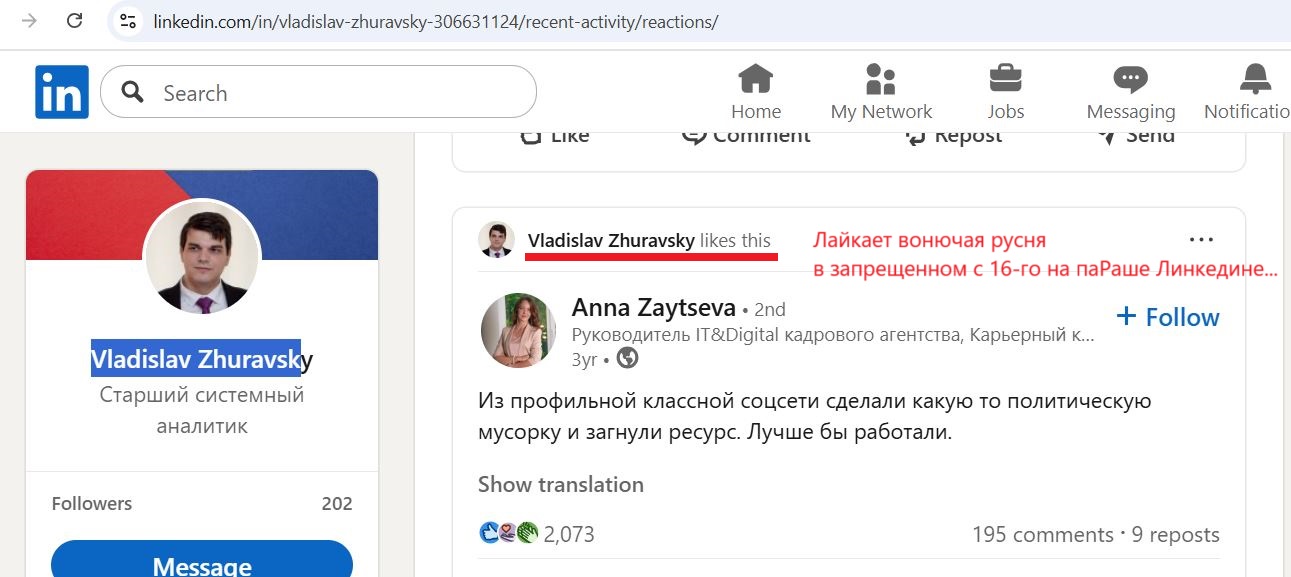Click the reaction emoji icons
The width and height of the screenshot is (1291, 577).
(509, 534)
